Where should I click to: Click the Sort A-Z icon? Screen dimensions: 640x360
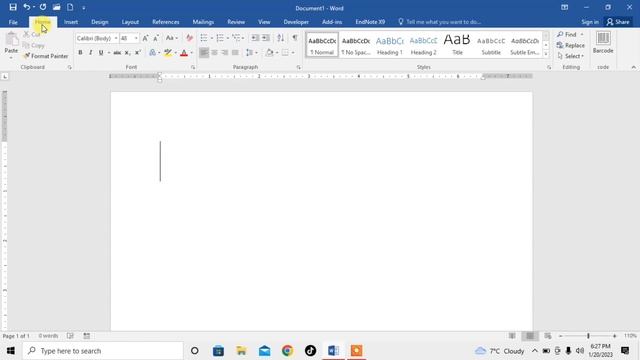pos(280,38)
